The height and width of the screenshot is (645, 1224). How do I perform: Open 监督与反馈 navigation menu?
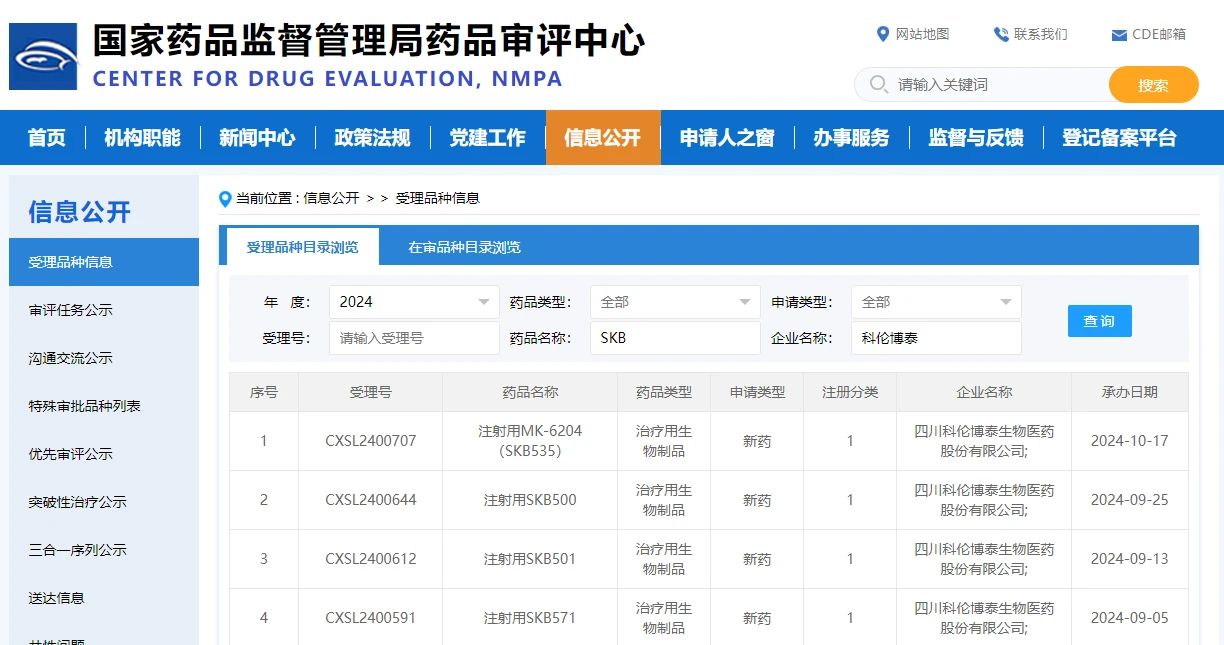point(976,138)
